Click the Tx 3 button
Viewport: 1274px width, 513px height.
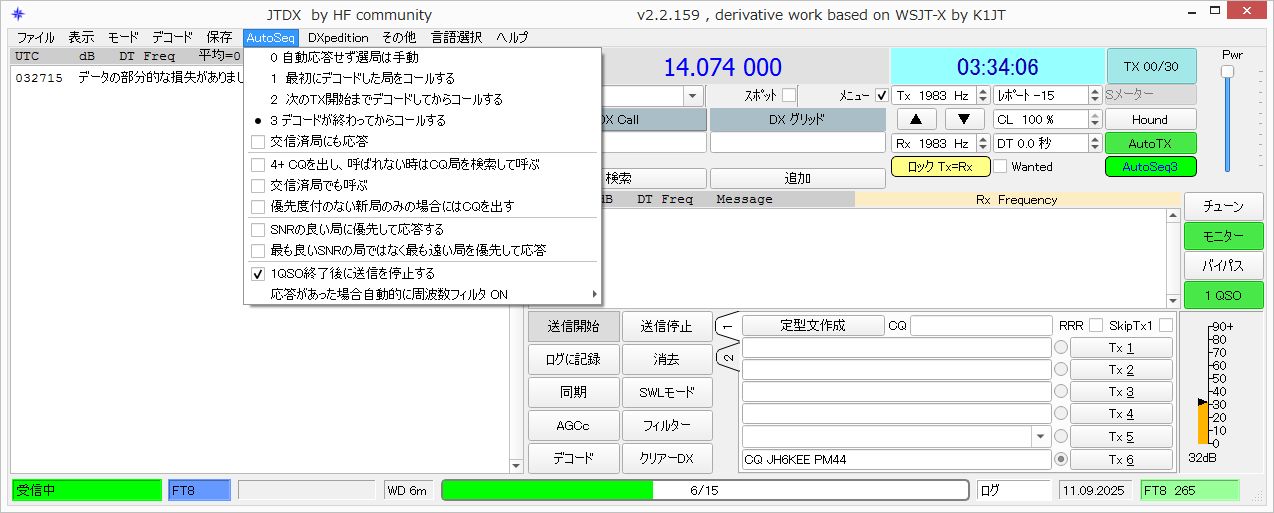1121,392
